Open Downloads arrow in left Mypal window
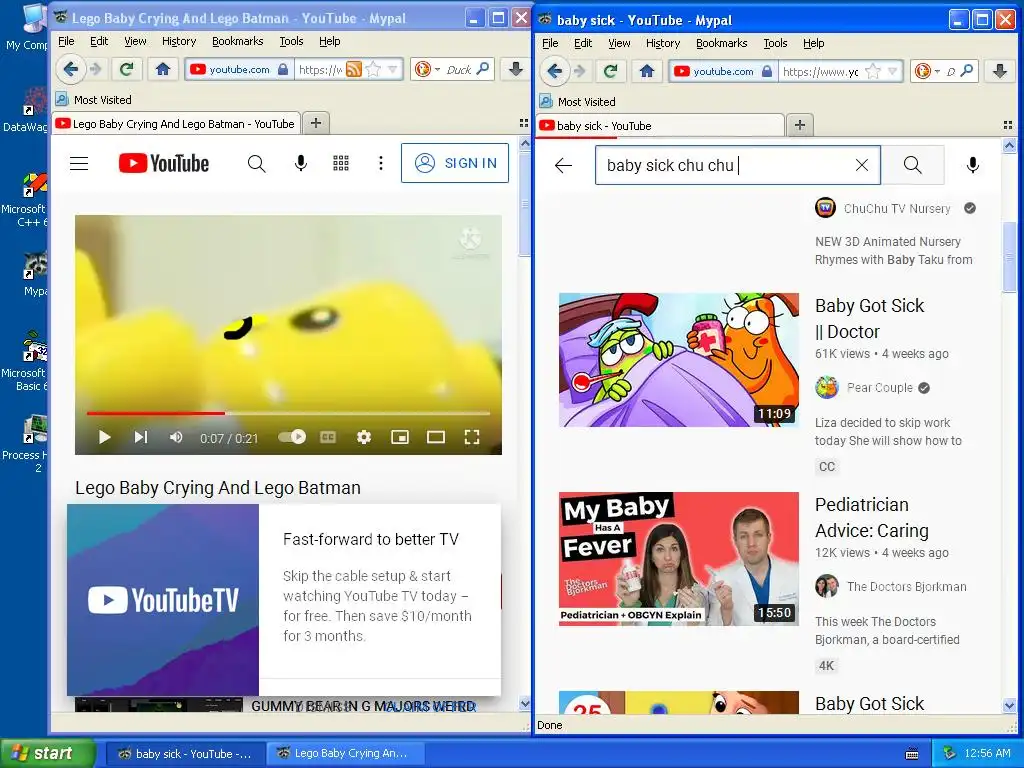This screenshot has width=1024, height=768. click(x=516, y=69)
